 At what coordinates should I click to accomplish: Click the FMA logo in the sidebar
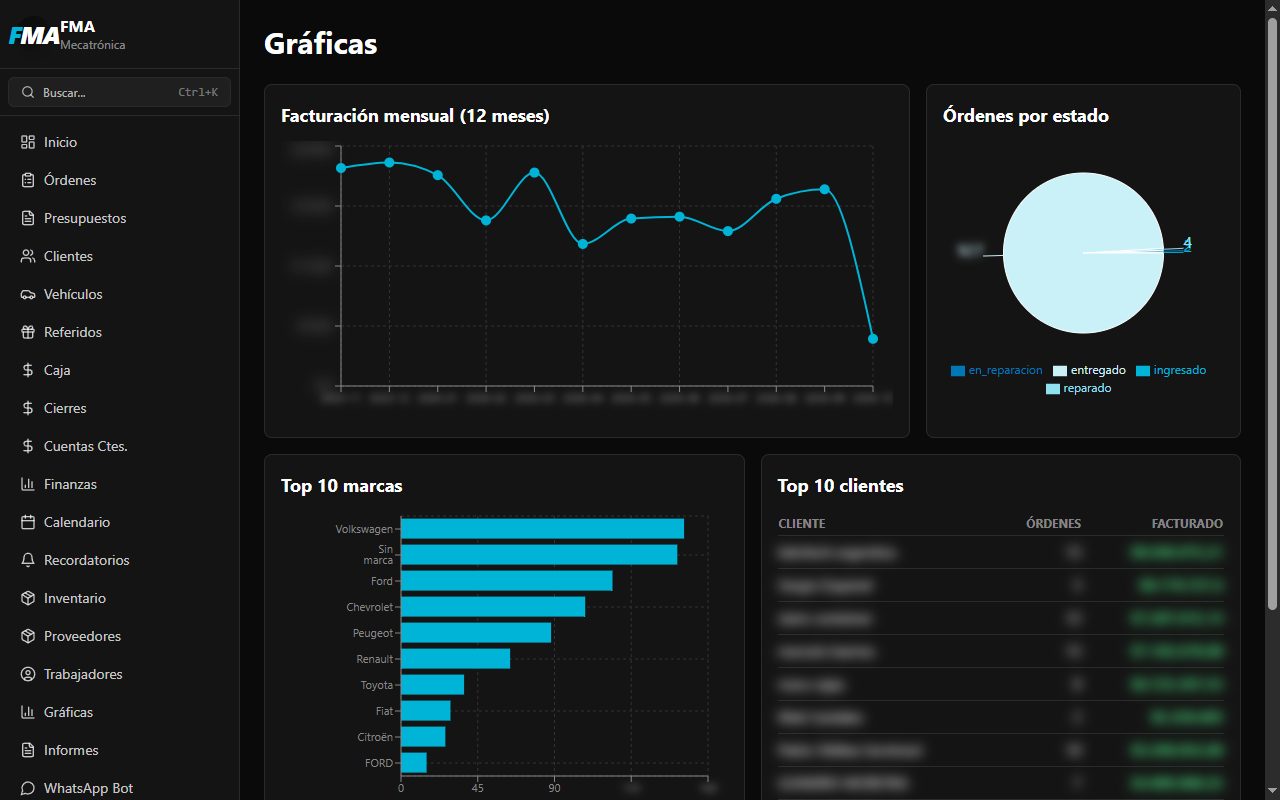coord(33,36)
